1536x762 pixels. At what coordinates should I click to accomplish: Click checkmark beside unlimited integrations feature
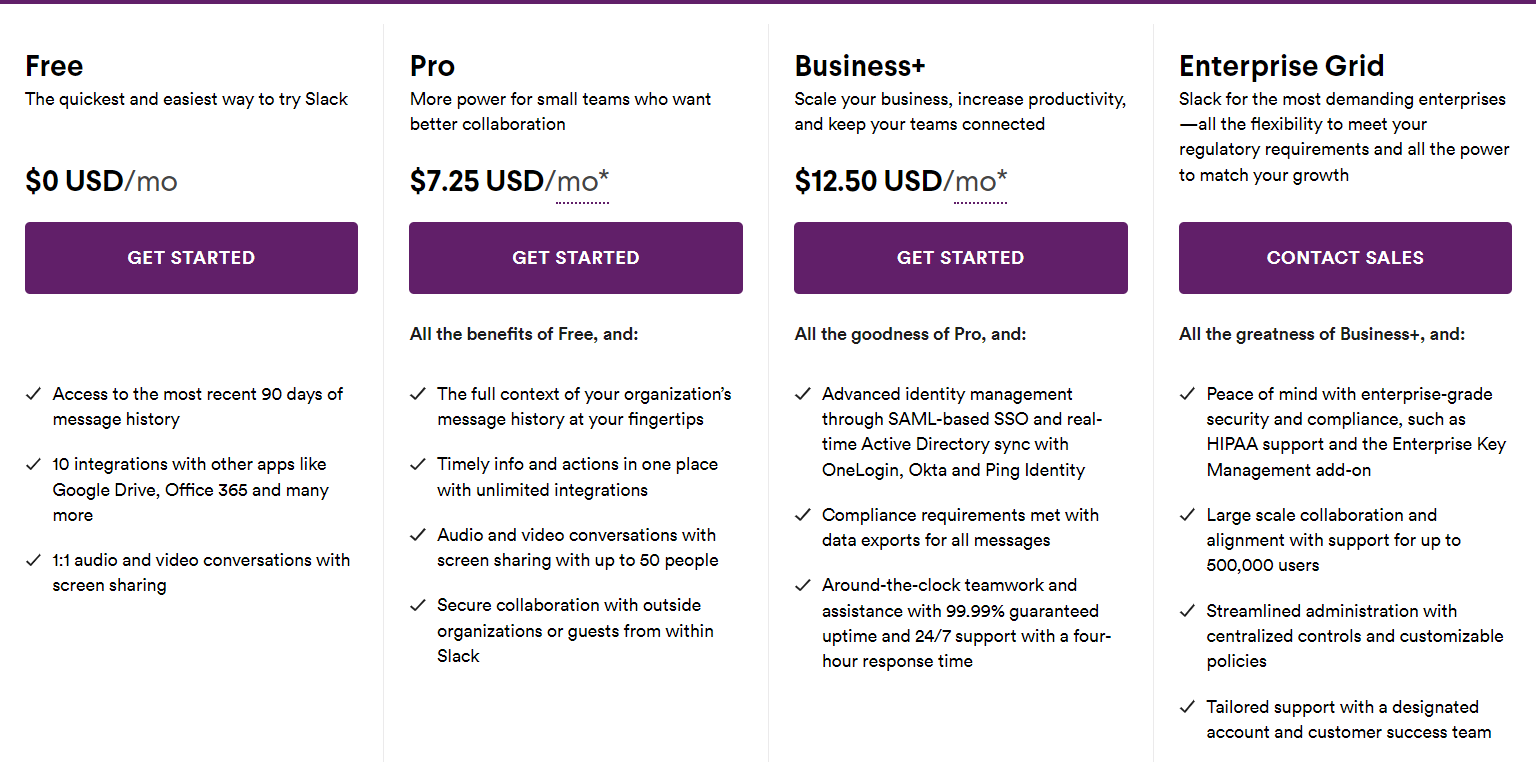point(418,464)
